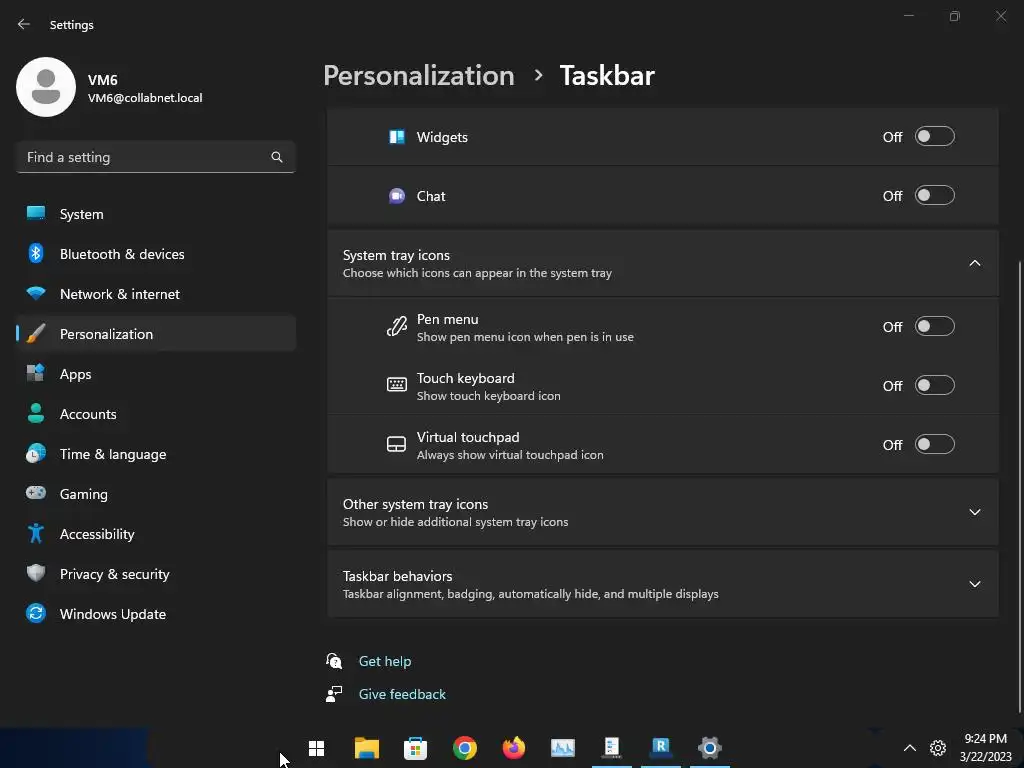
Task: Enable the Pen menu toggle
Action: coord(935,327)
